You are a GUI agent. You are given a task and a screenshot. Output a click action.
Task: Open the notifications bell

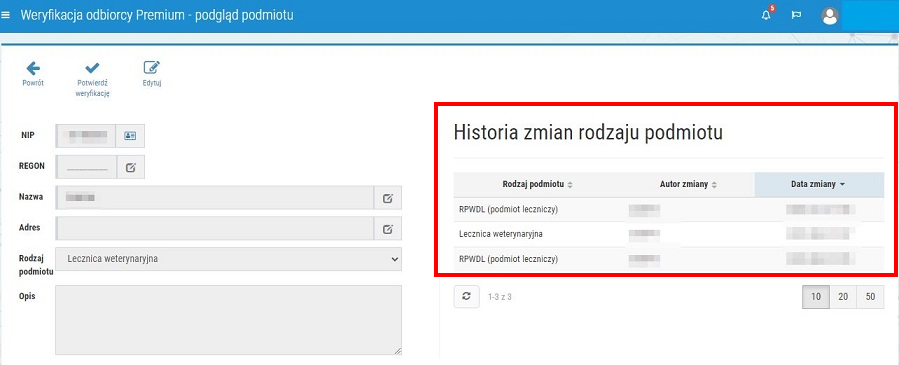tap(767, 15)
